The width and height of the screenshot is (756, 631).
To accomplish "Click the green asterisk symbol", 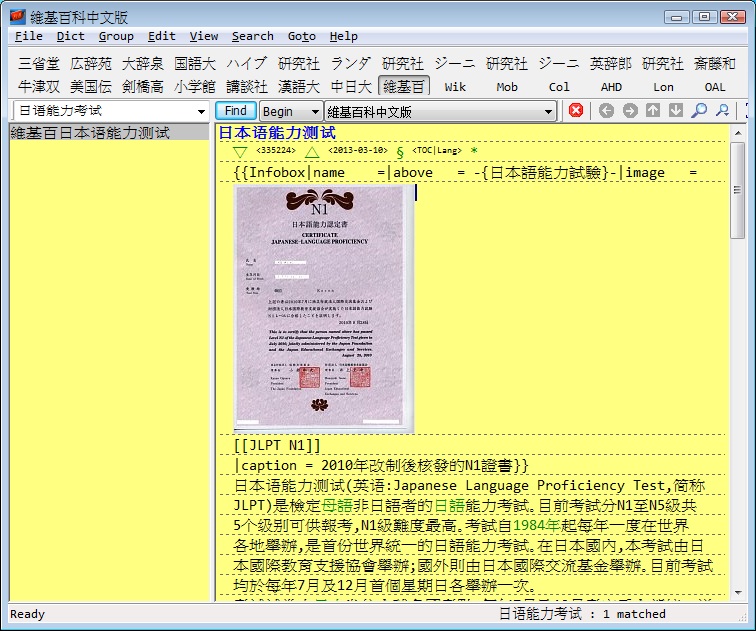I will click(474, 150).
